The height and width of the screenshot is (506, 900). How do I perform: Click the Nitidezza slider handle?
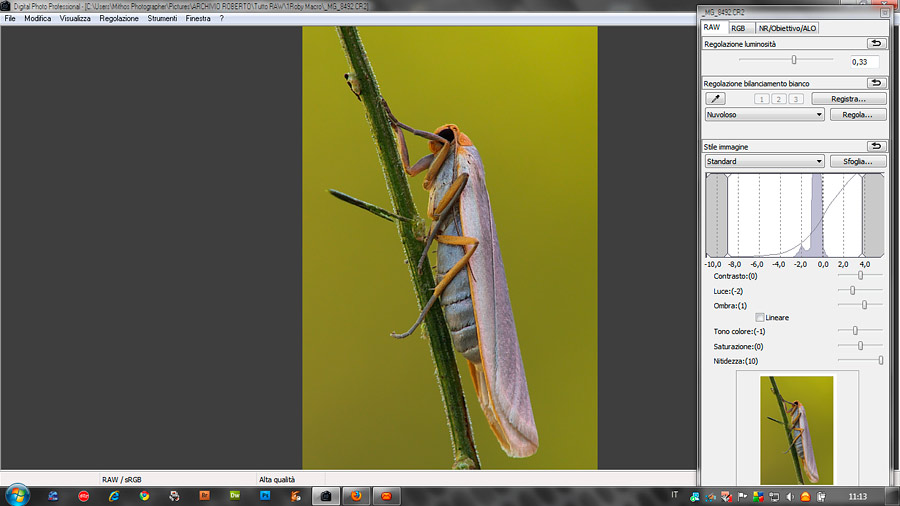tap(880, 360)
